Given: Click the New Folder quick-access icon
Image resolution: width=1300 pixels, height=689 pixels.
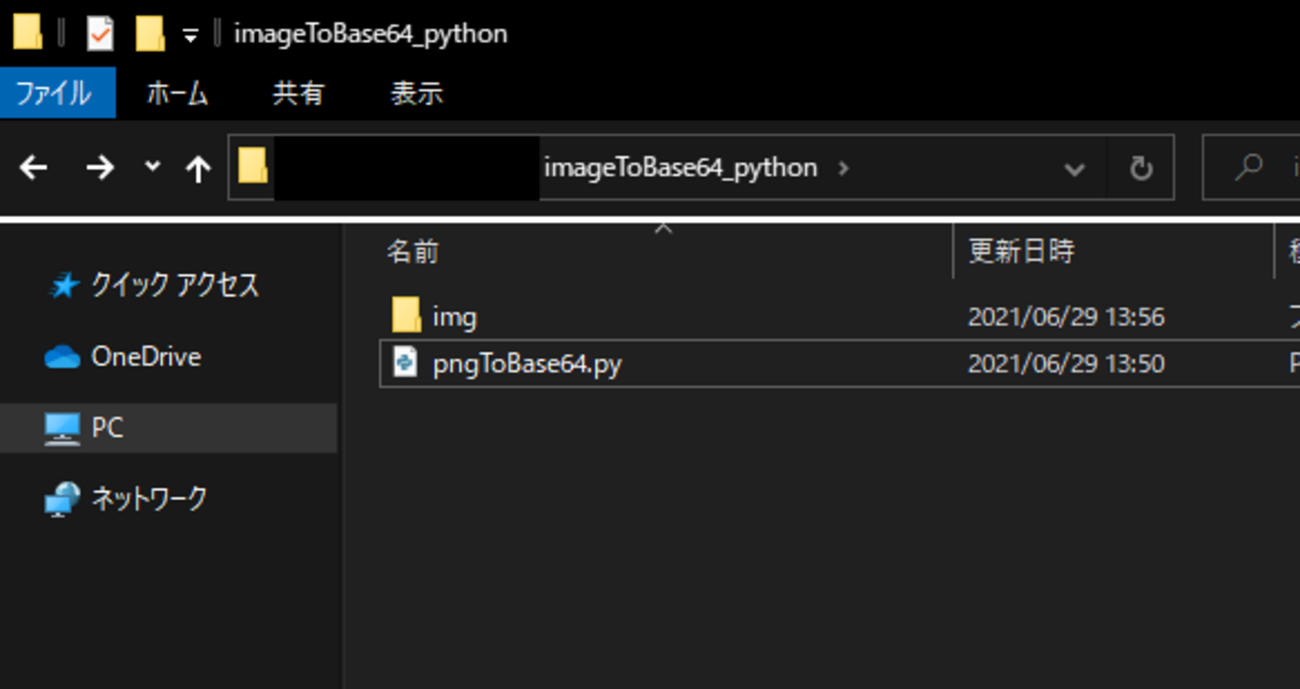Looking at the screenshot, I should (150, 34).
